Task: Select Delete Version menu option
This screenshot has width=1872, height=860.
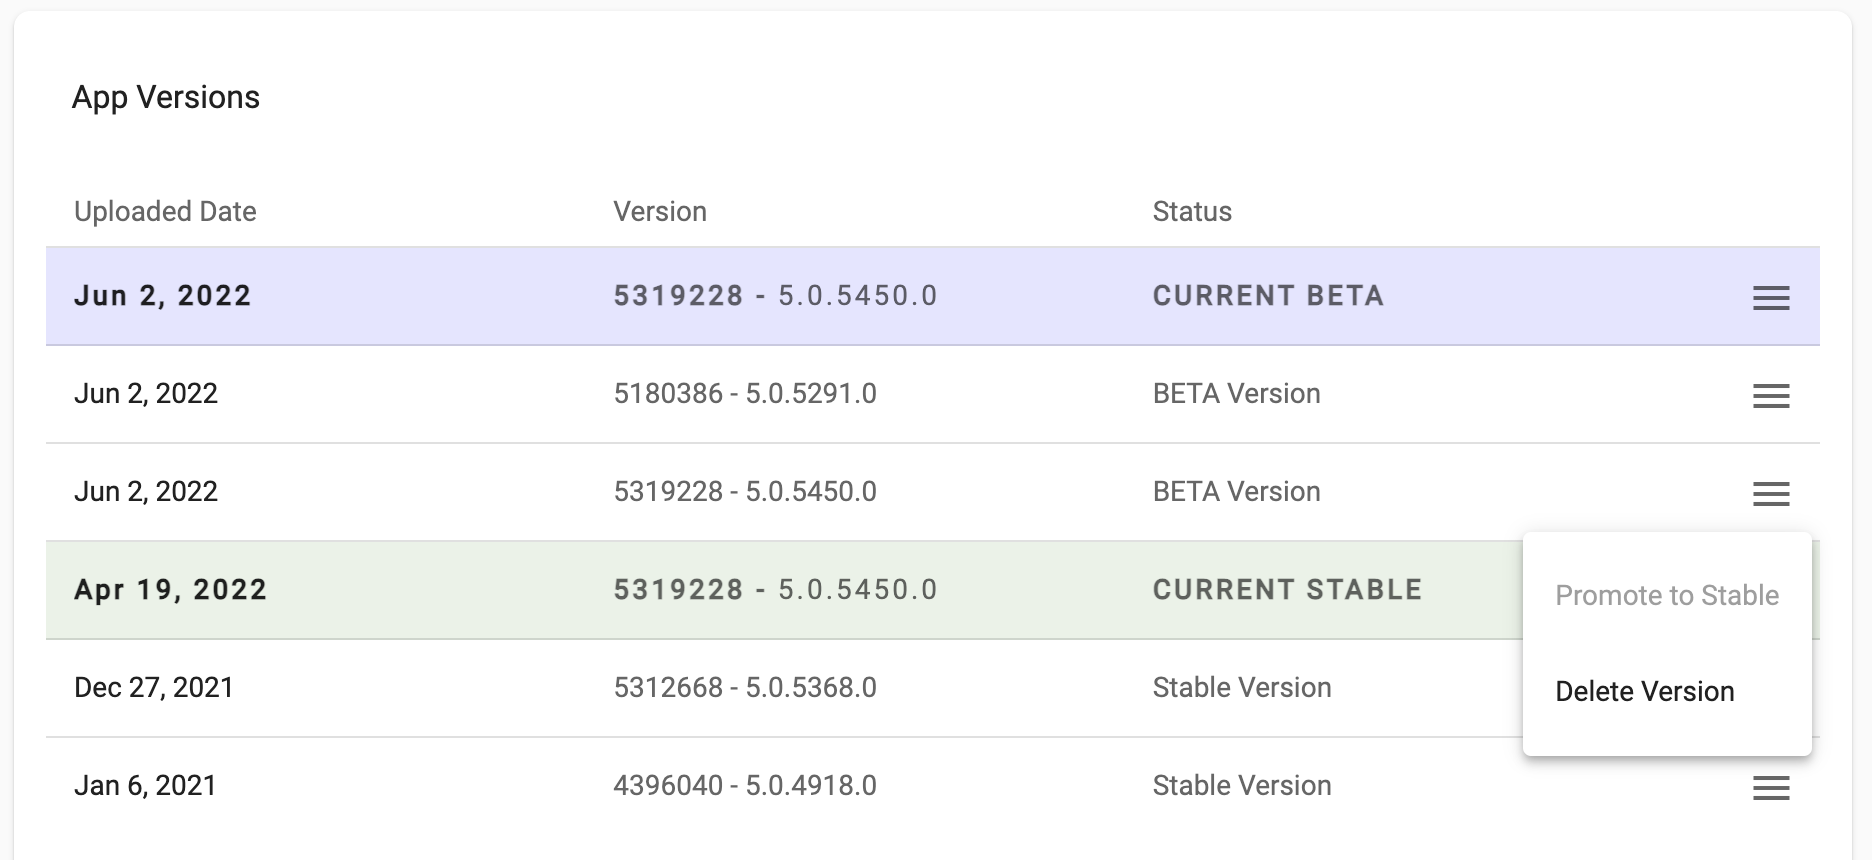Action: coord(1645,691)
